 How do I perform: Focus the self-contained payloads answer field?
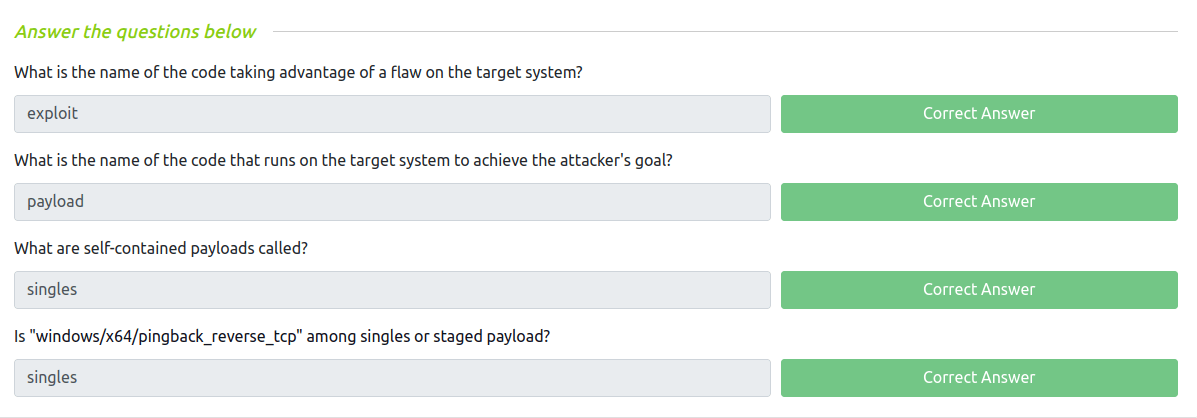click(x=392, y=290)
